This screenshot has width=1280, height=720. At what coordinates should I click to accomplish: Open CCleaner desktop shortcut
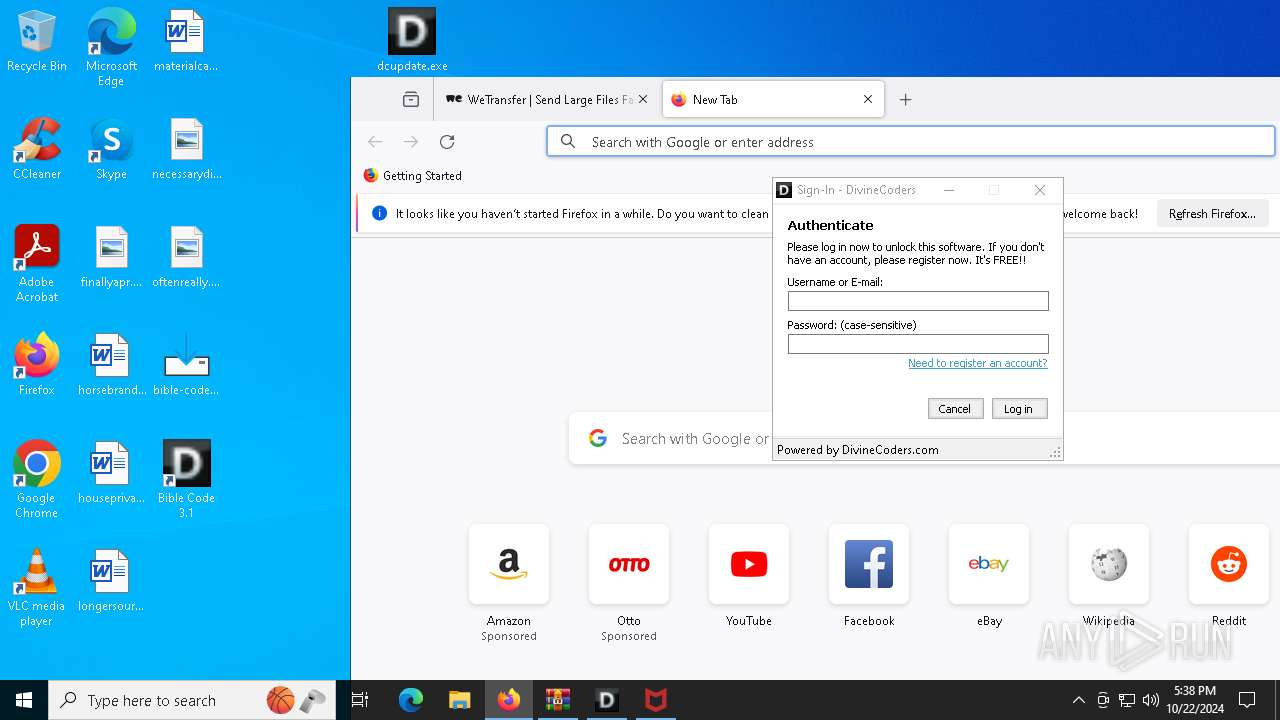coord(37,149)
